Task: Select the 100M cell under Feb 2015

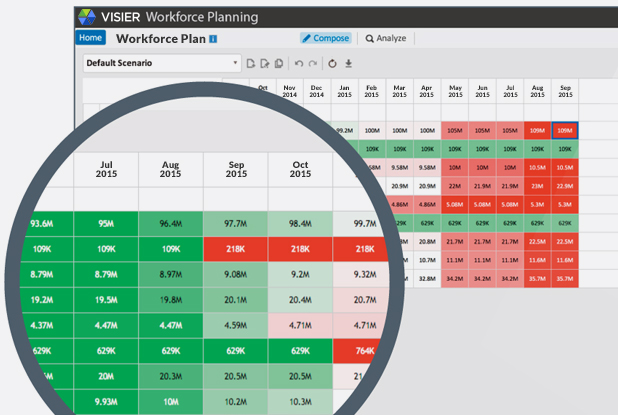Action: click(372, 130)
